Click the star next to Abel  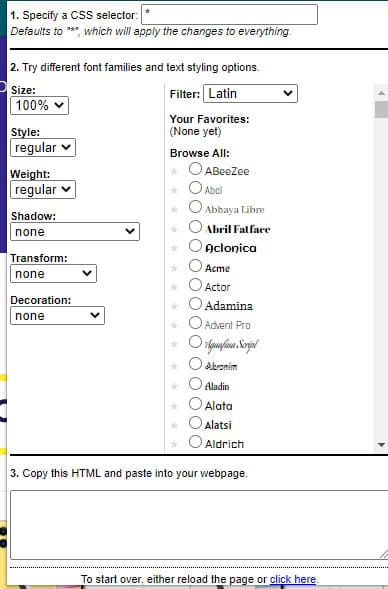[x=174, y=190]
